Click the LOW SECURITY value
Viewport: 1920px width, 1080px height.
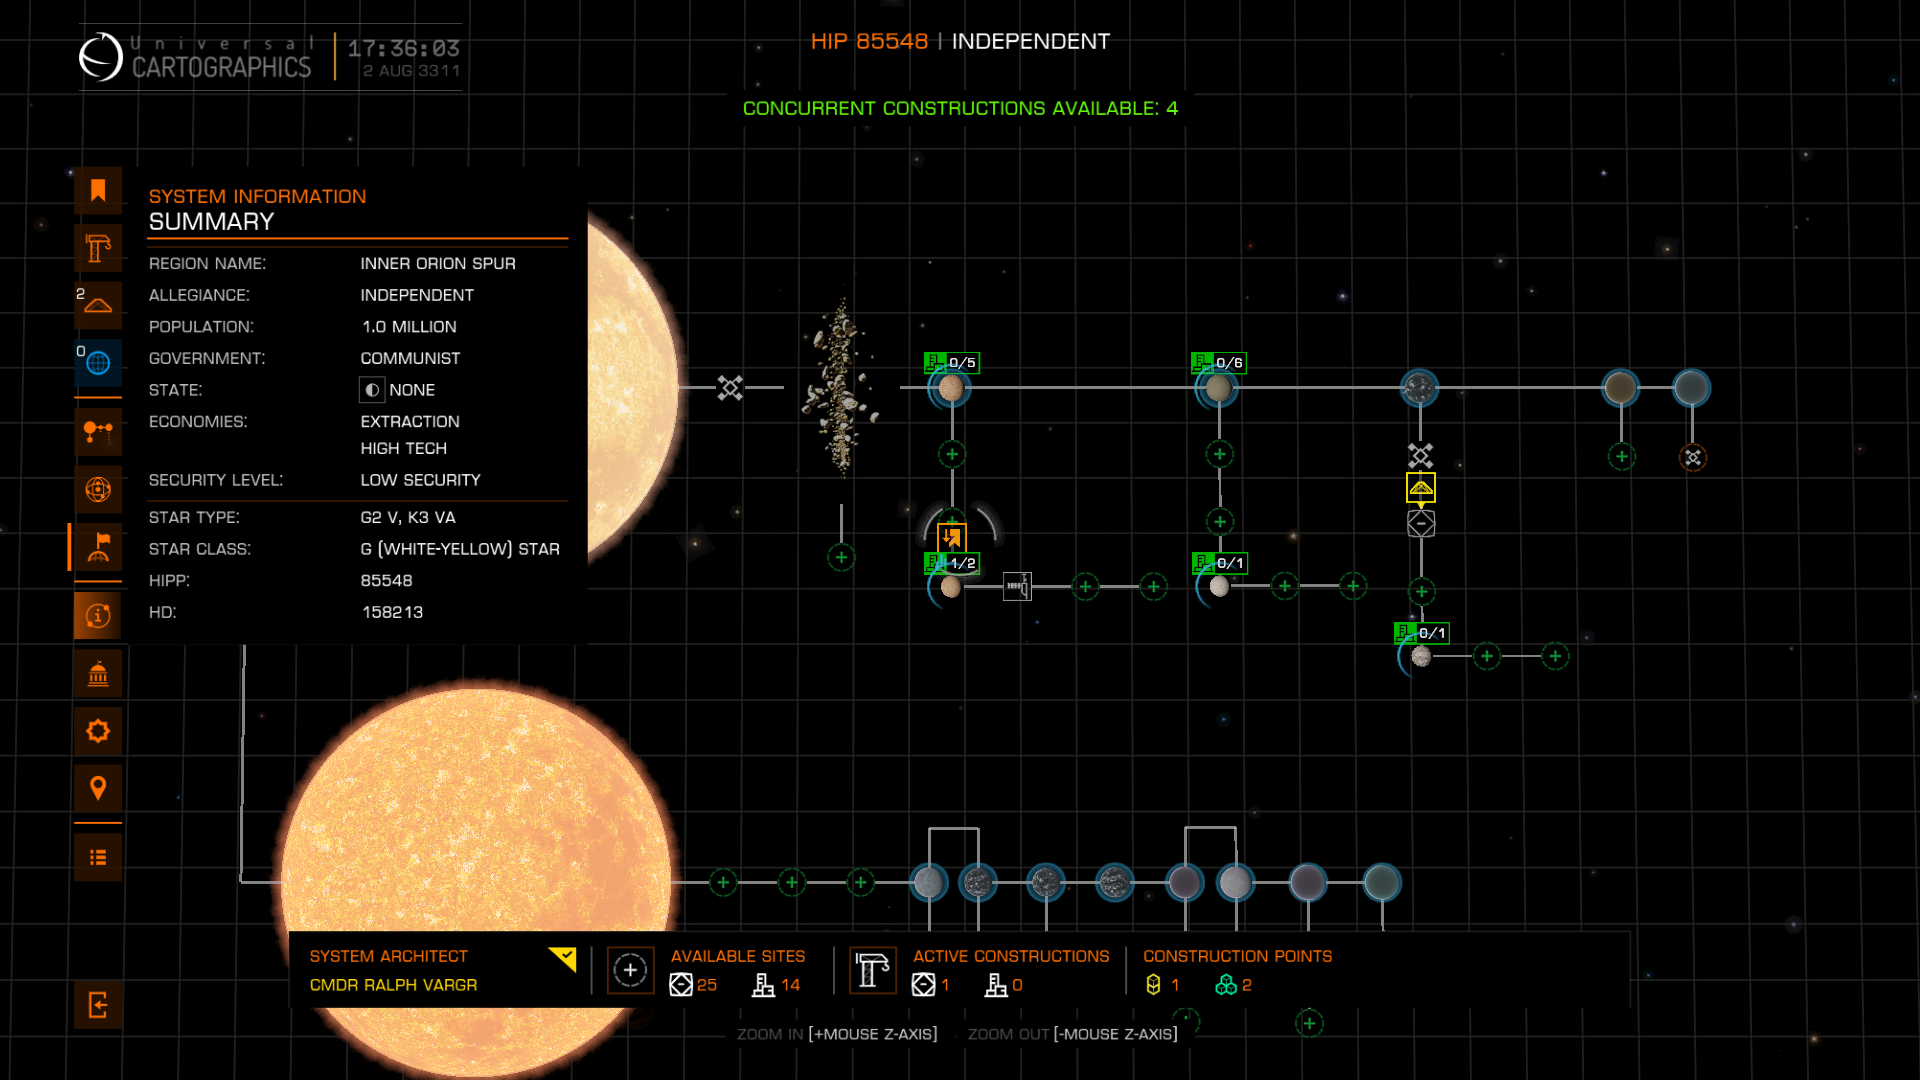click(420, 480)
